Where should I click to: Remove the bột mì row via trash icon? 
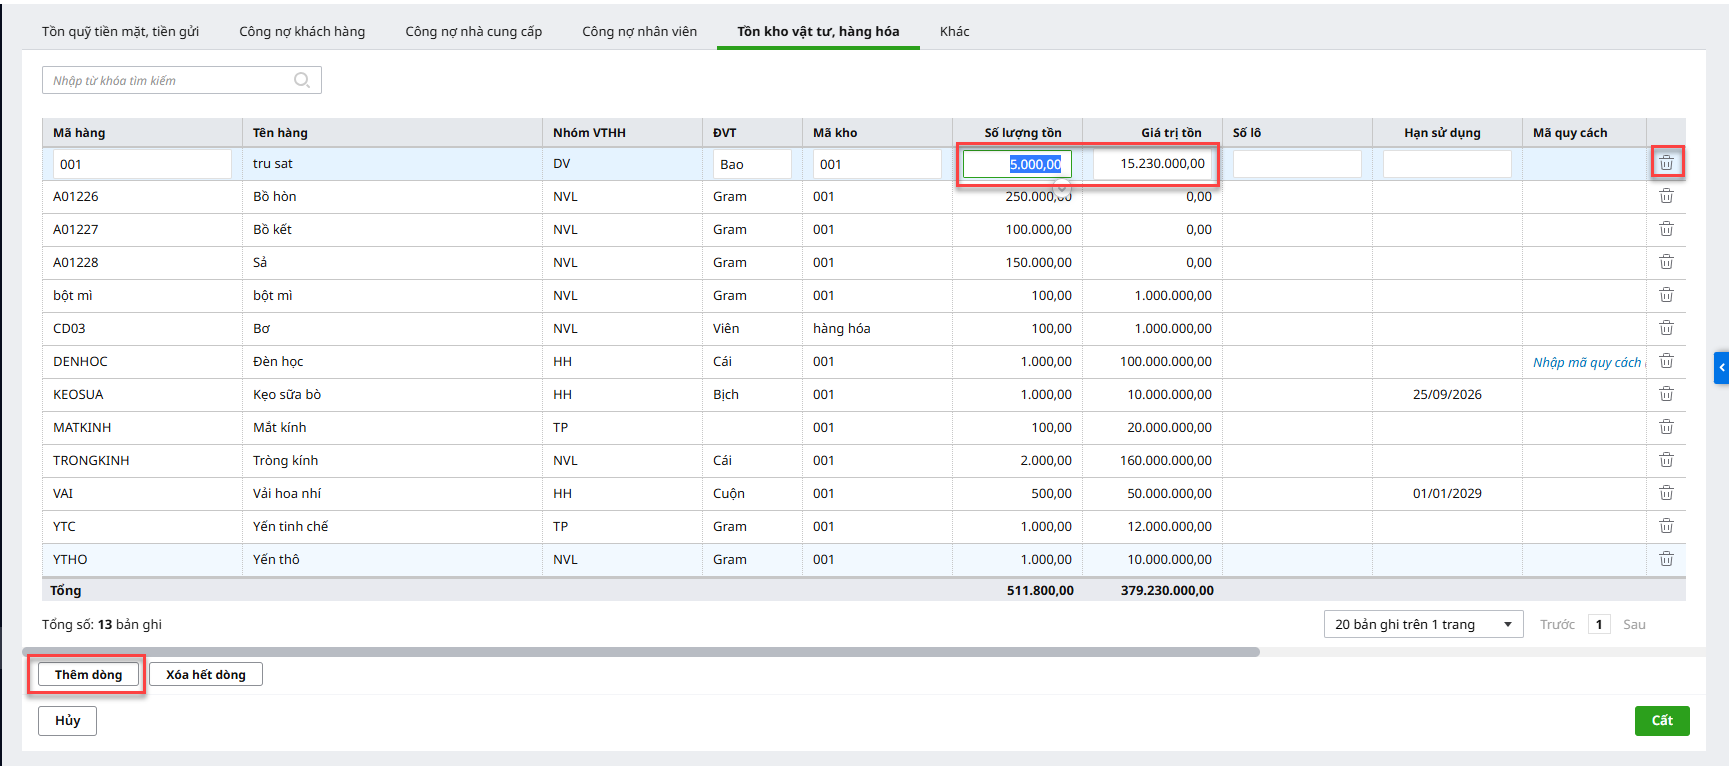pos(1666,295)
